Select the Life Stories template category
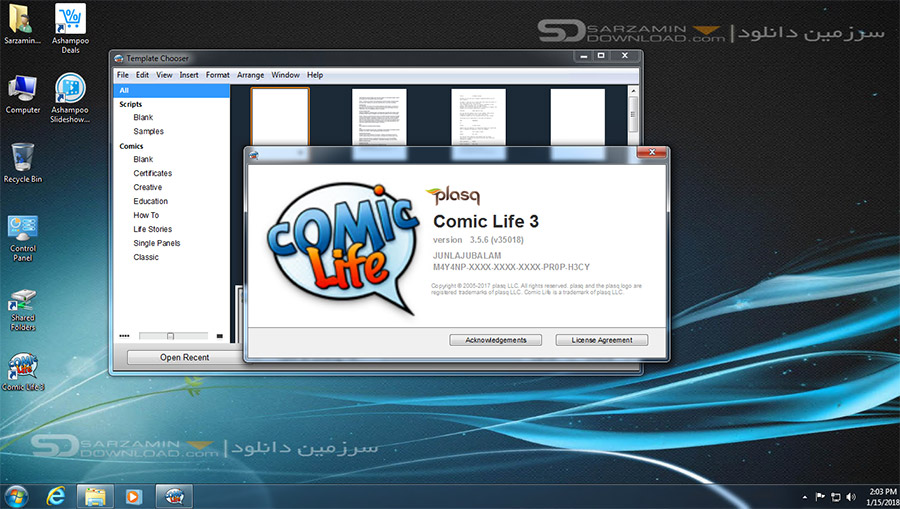The width and height of the screenshot is (900, 509). click(152, 229)
